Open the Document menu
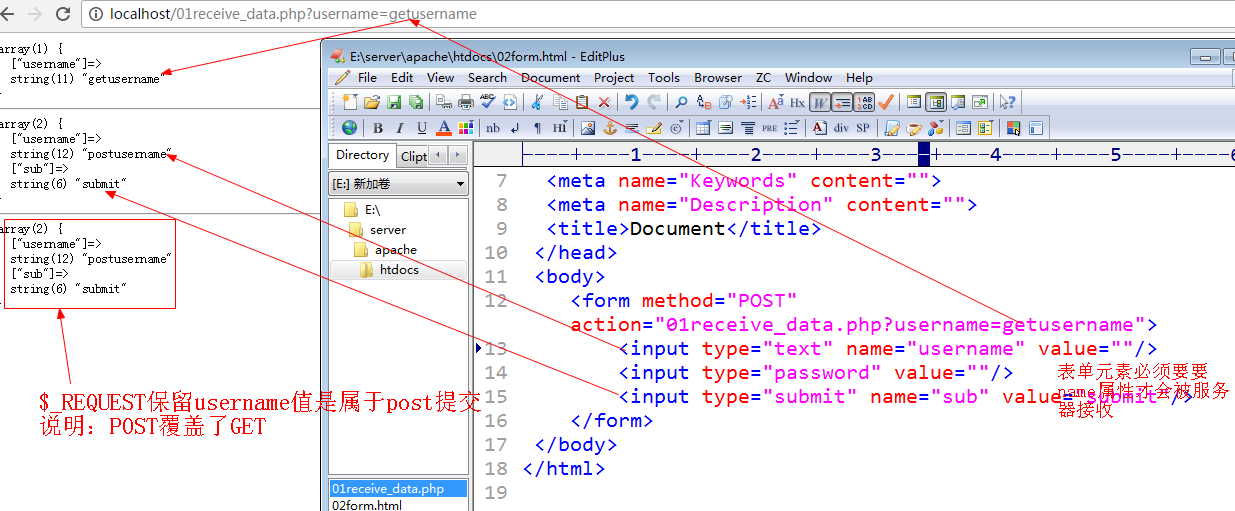 coord(550,77)
